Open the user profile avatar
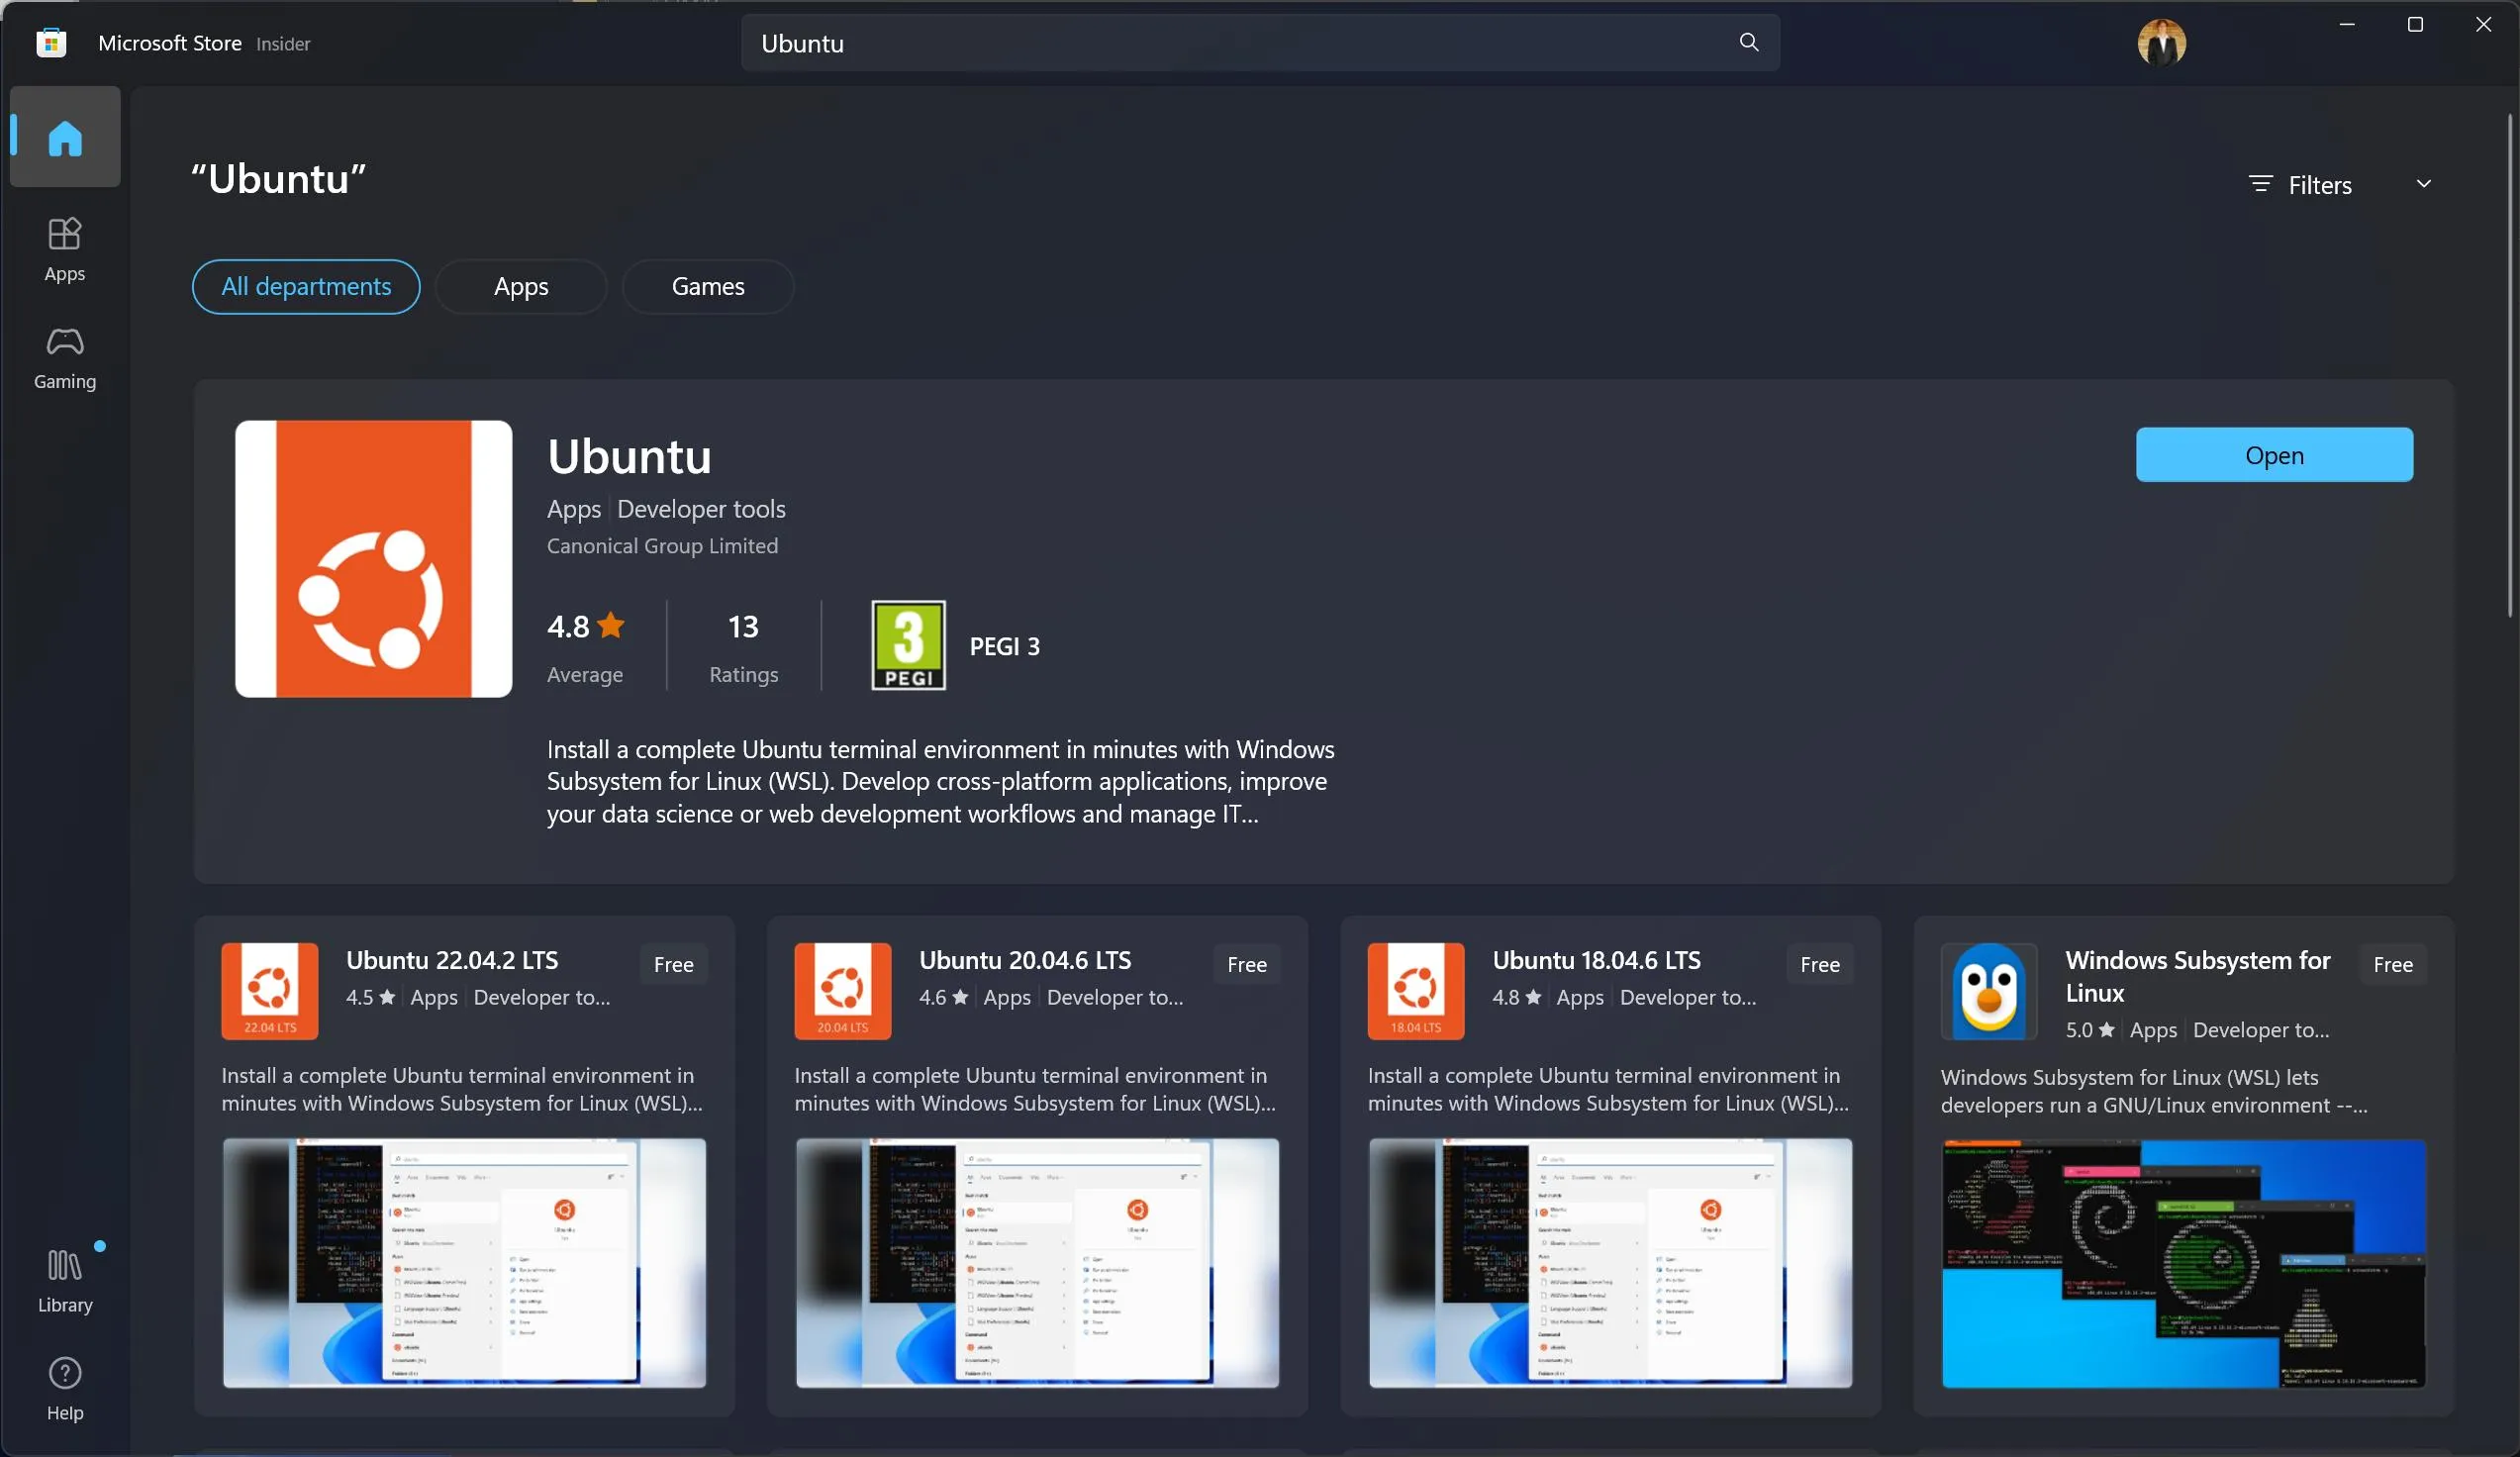2520x1457 pixels. pyautogui.click(x=2161, y=43)
